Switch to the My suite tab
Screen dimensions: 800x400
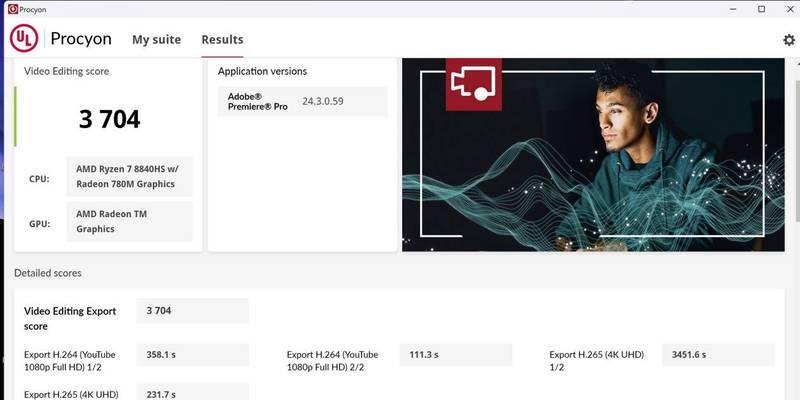(x=156, y=39)
